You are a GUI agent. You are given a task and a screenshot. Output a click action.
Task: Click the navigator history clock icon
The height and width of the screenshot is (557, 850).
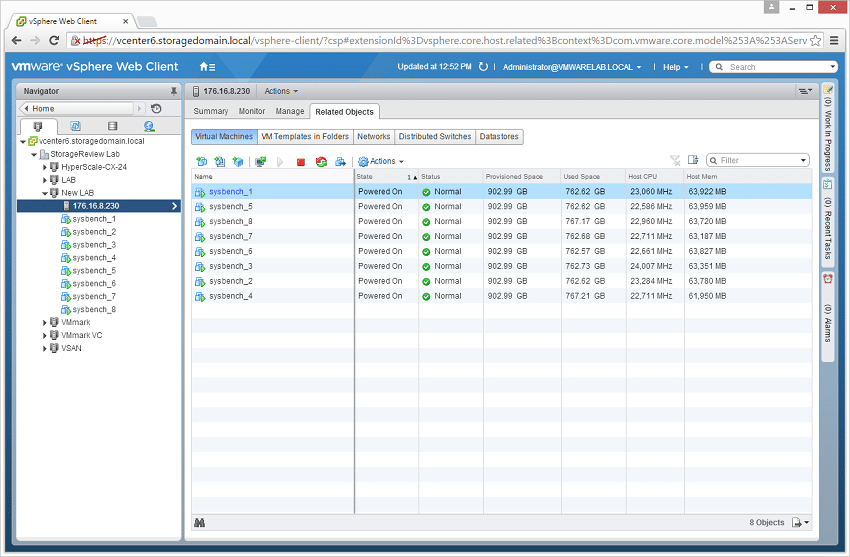coord(156,108)
